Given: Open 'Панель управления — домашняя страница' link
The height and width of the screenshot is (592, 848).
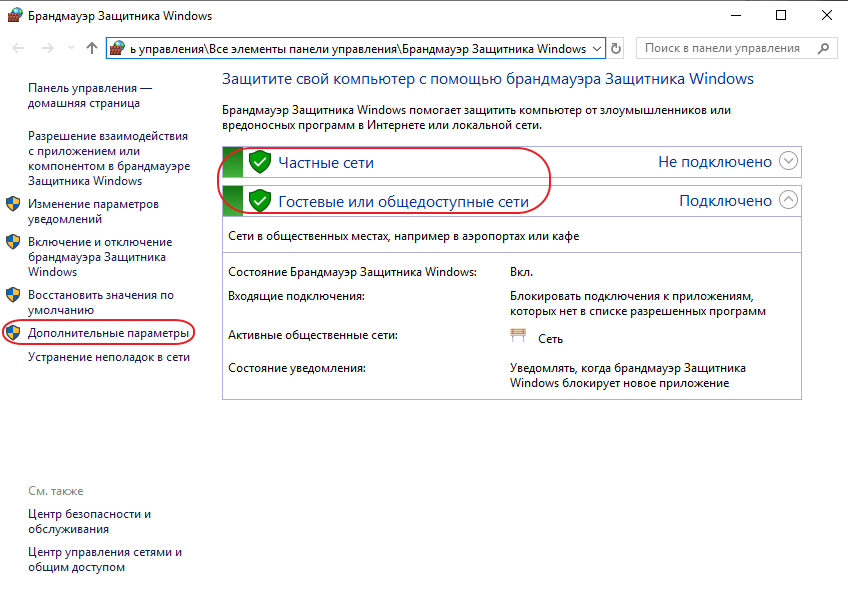Looking at the screenshot, I should click(x=90, y=95).
